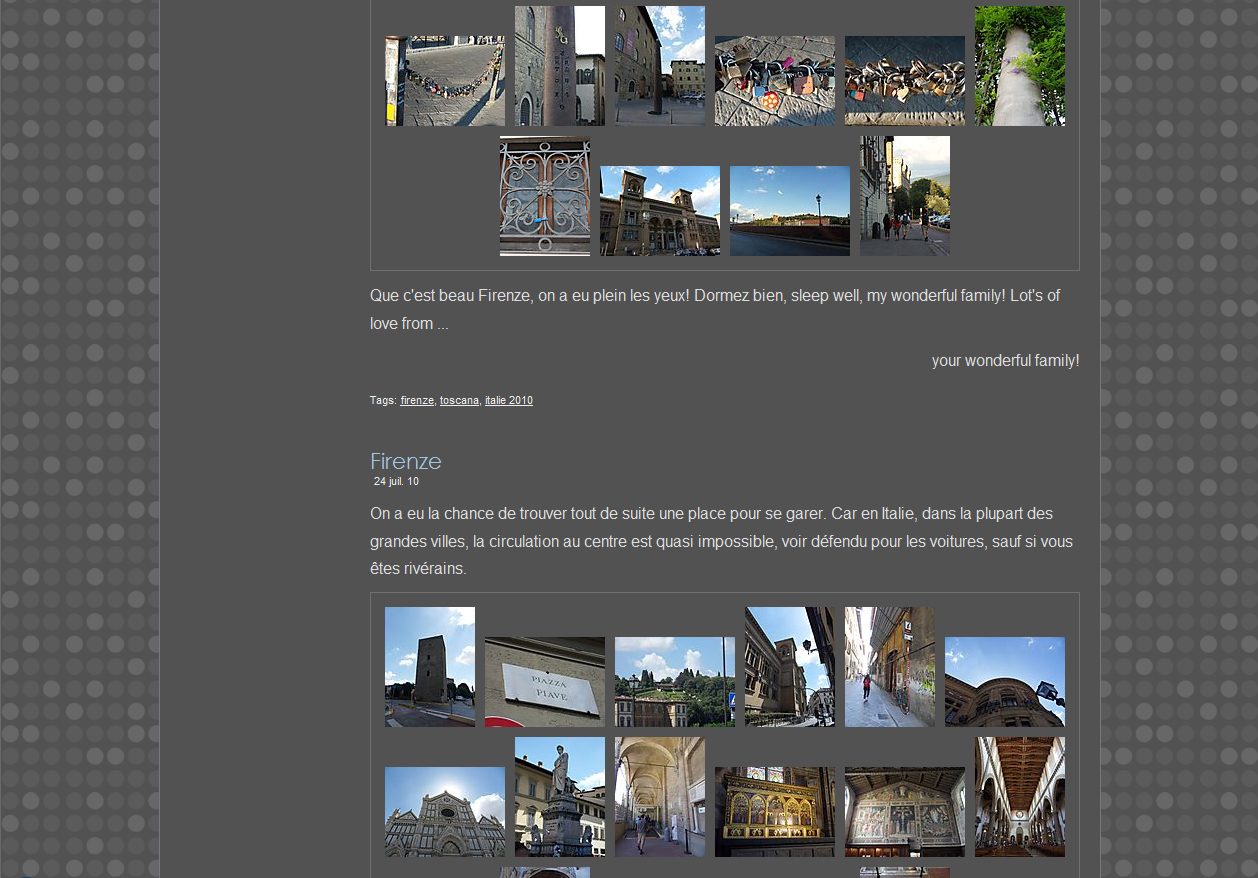
Task: Open the Santa Croce church facade photo
Action: 444,811
